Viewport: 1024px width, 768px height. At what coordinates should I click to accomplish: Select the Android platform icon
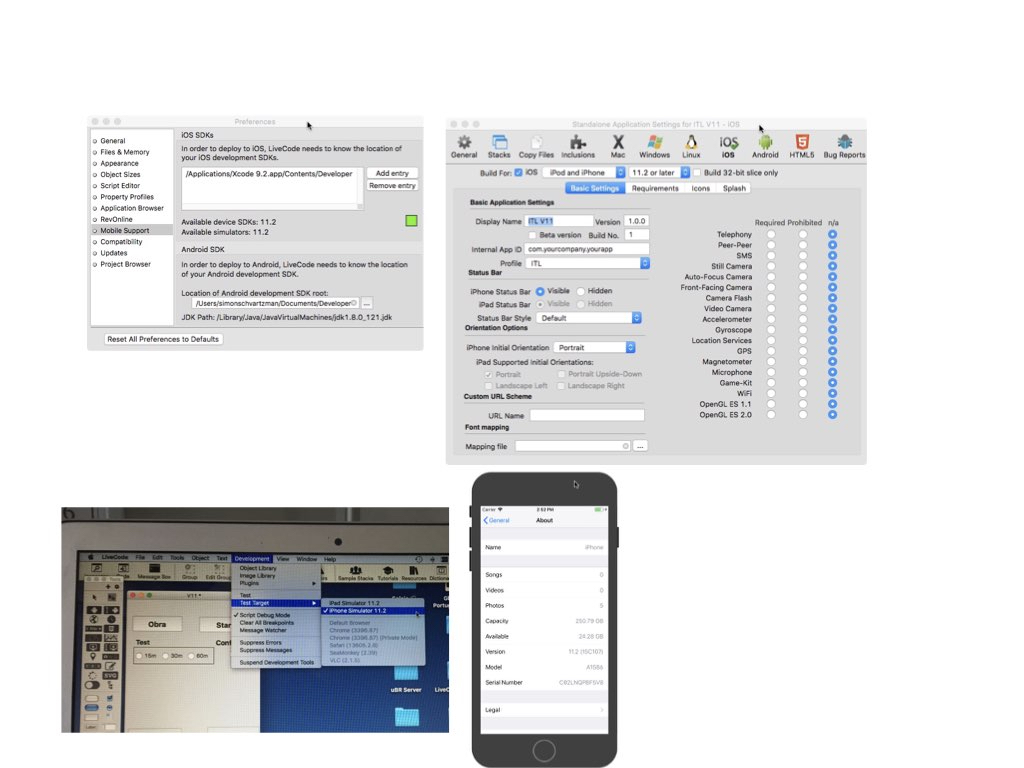pyautogui.click(x=765, y=146)
